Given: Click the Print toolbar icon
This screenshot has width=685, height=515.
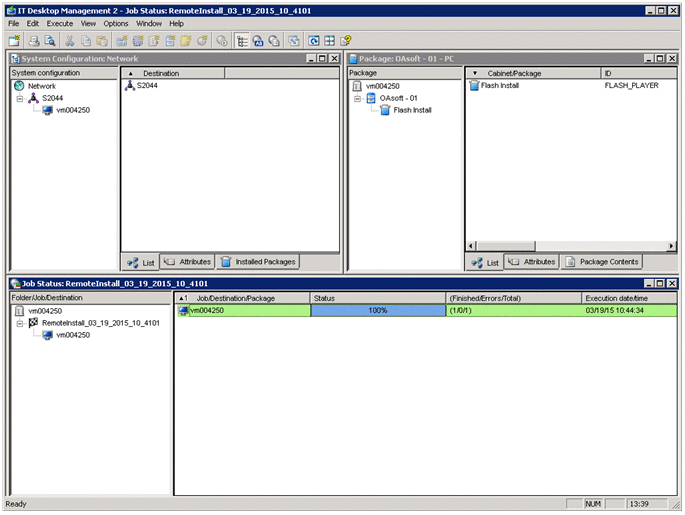Looking at the screenshot, I should [34, 41].
